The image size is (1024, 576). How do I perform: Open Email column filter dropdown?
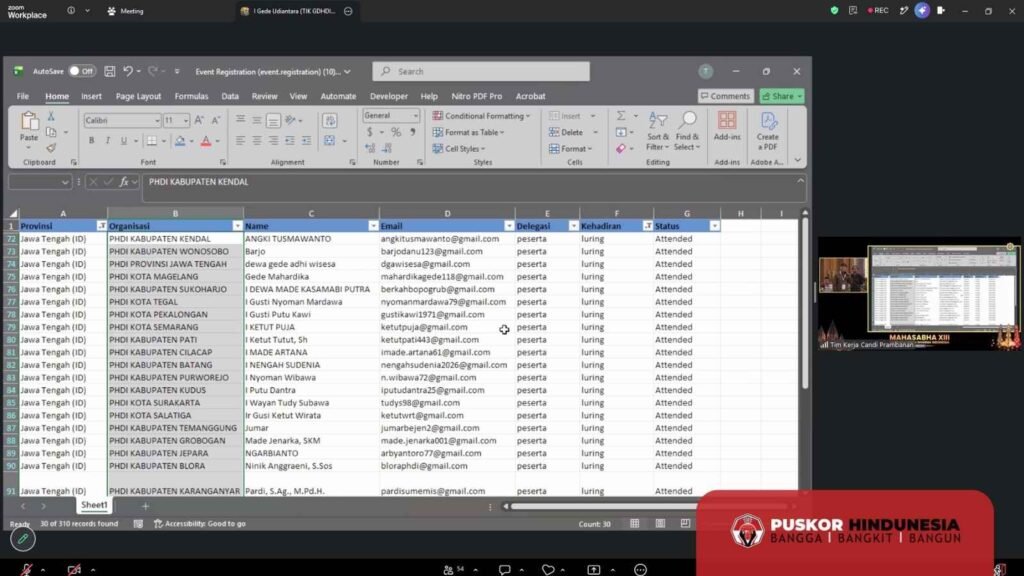[x=509, y=226]
